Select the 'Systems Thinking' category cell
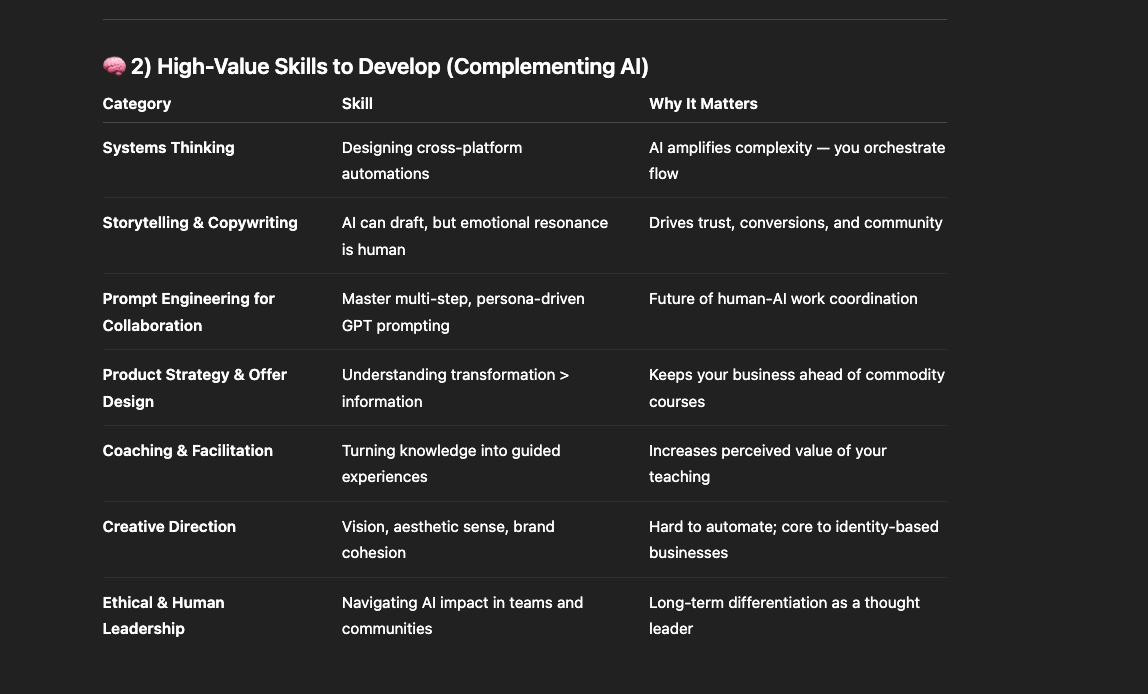 [168, 148]
